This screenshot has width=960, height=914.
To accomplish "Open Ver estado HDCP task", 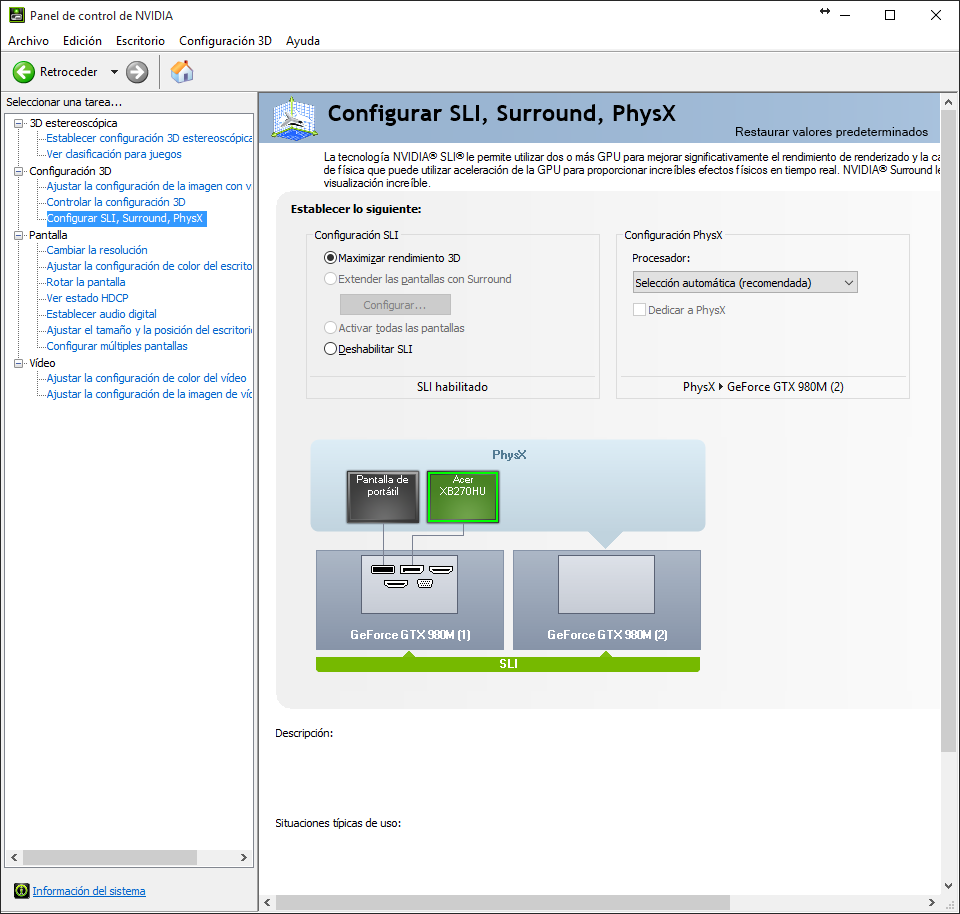I will tap(88, 298).
